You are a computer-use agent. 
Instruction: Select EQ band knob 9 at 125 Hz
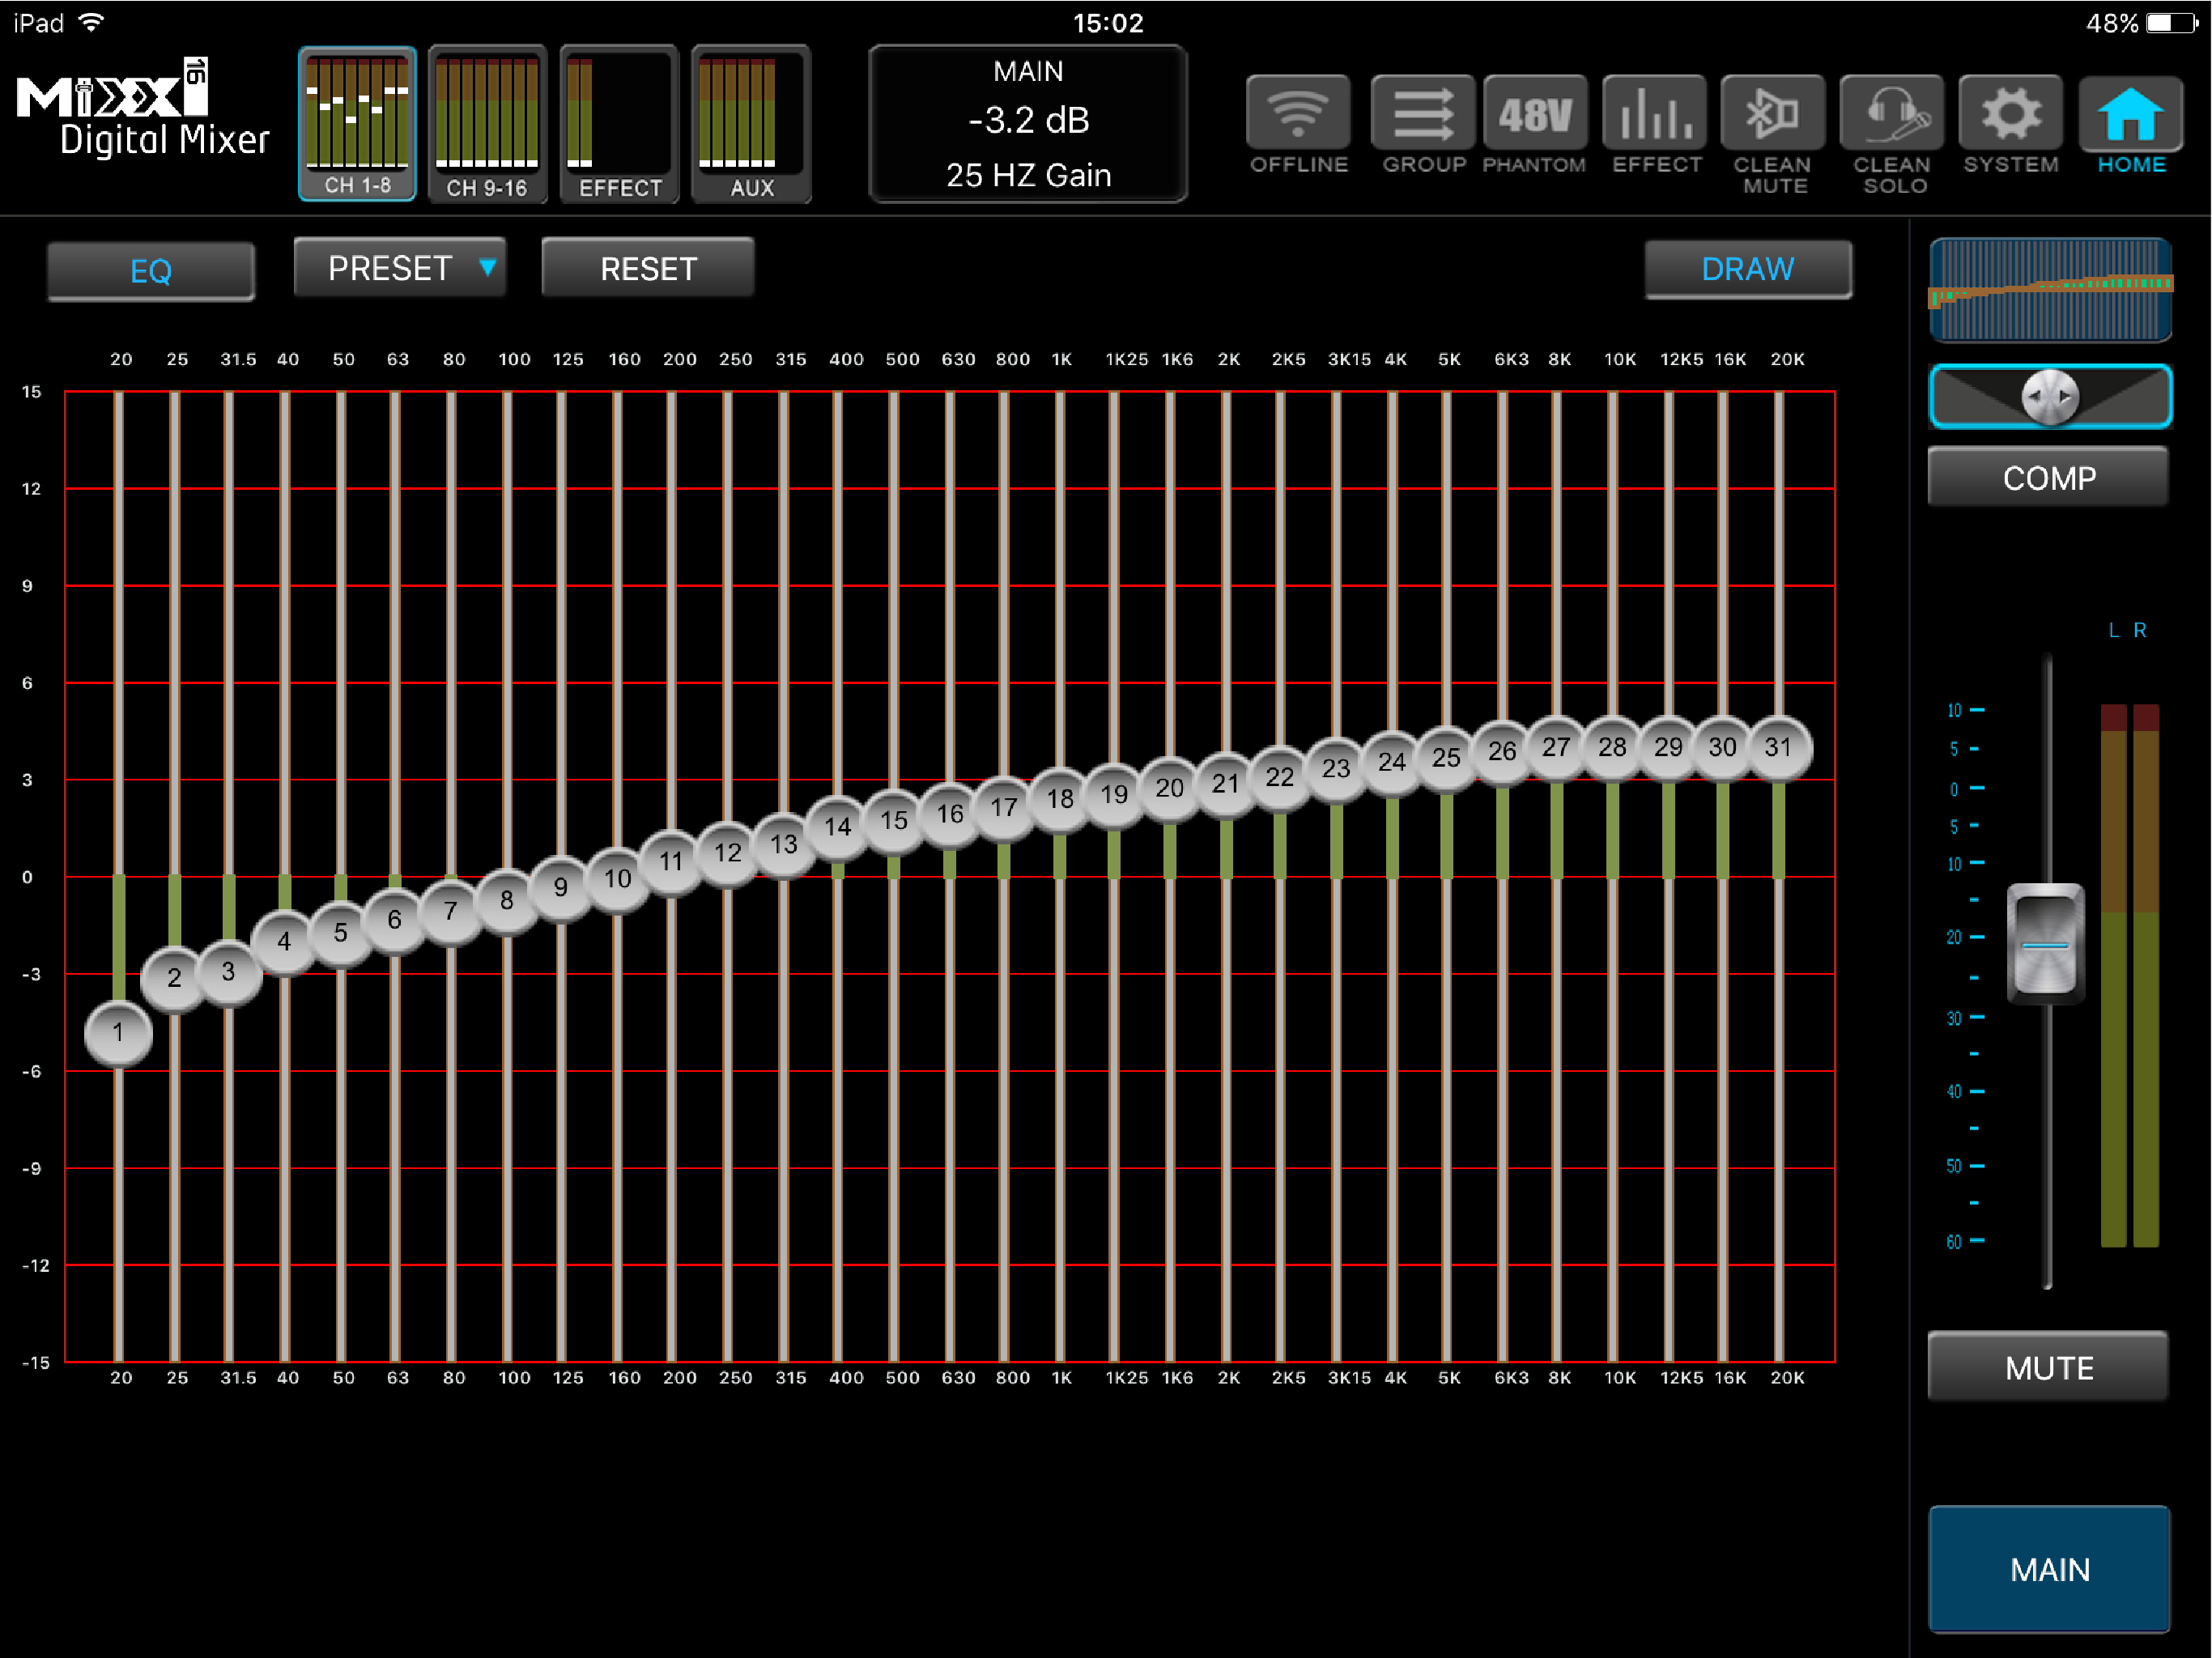(x=561, y=887)
